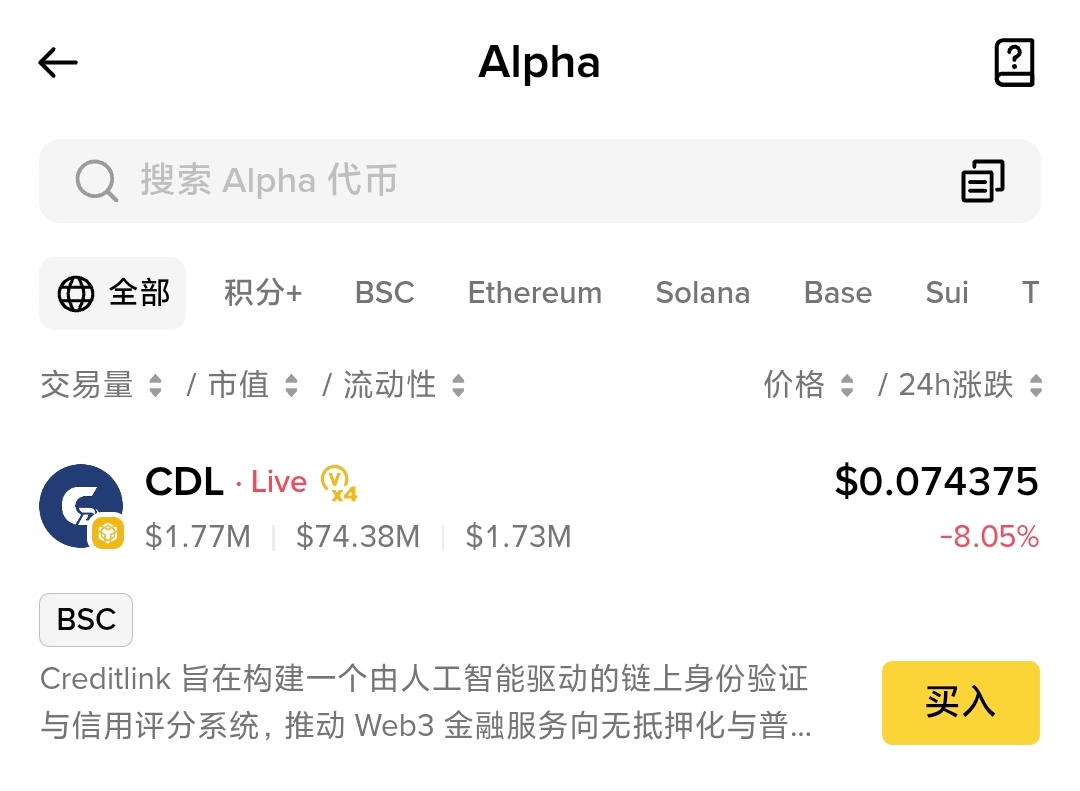The width and height of the screenshot is (1080, 791).
Task: Tap the BSC chain tag
Action: [86, 620]
